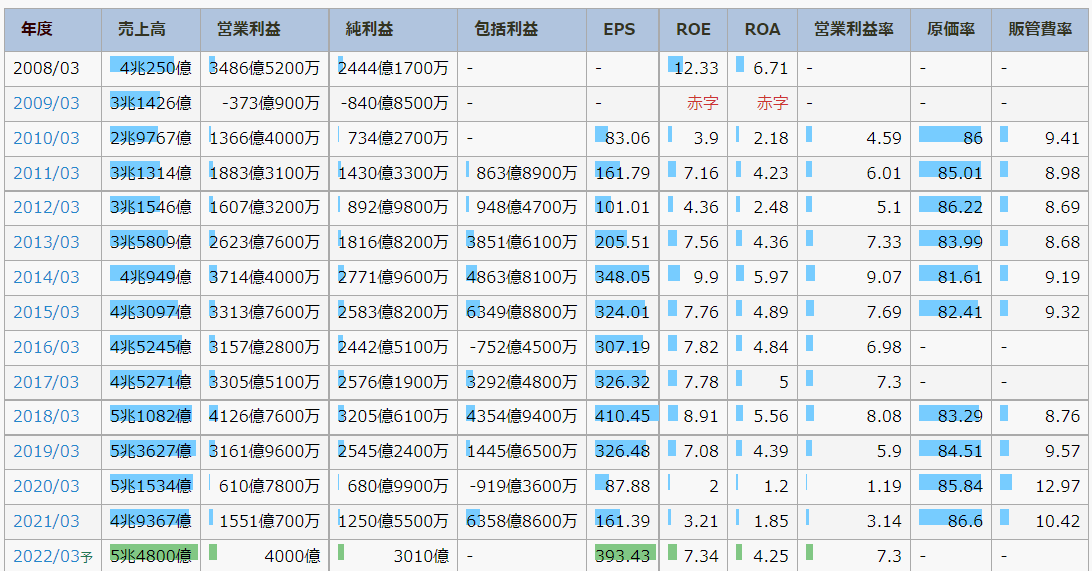Image resolution: width=1092 pixels, height=571 pixels.
Task: Select ROA value 6.71
Action: click(x=771, y=68)
